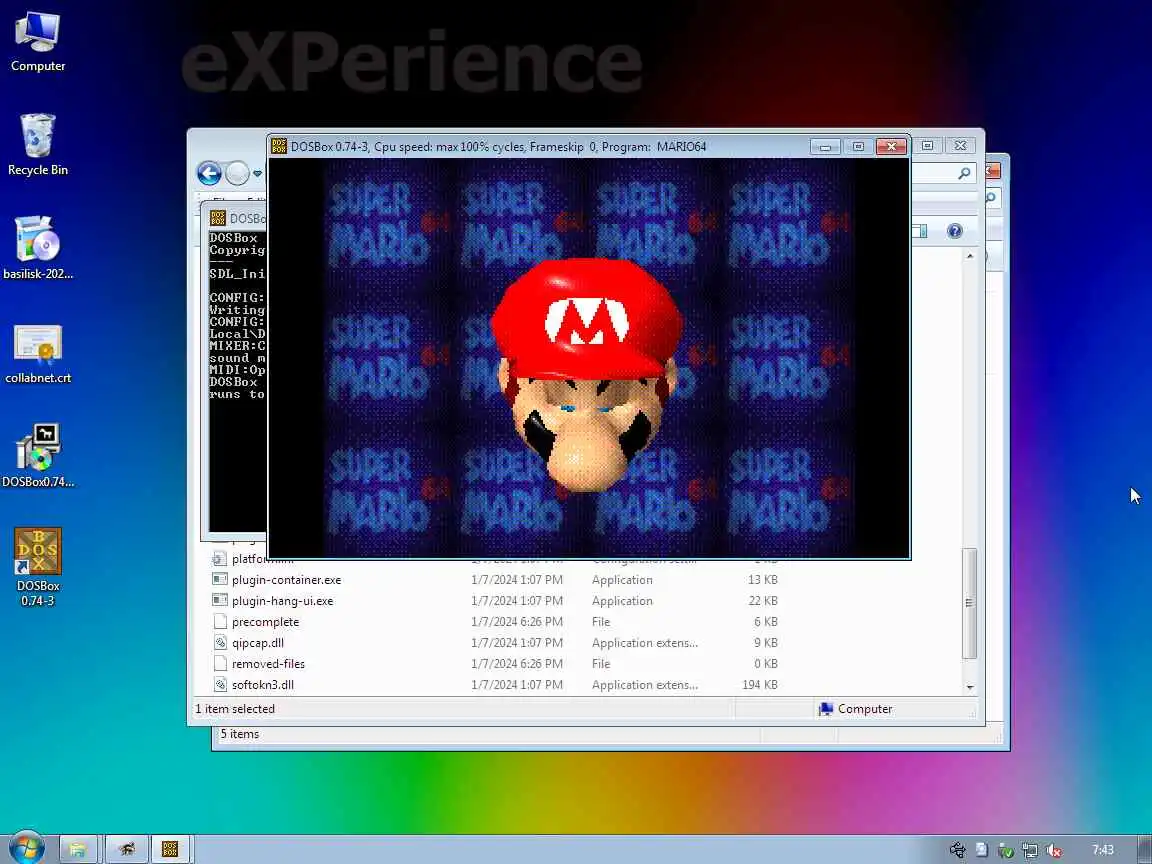Open Windows Explorer from taskbar
Viewport: 1152px width, 864px height.
(x=77, y=849)
